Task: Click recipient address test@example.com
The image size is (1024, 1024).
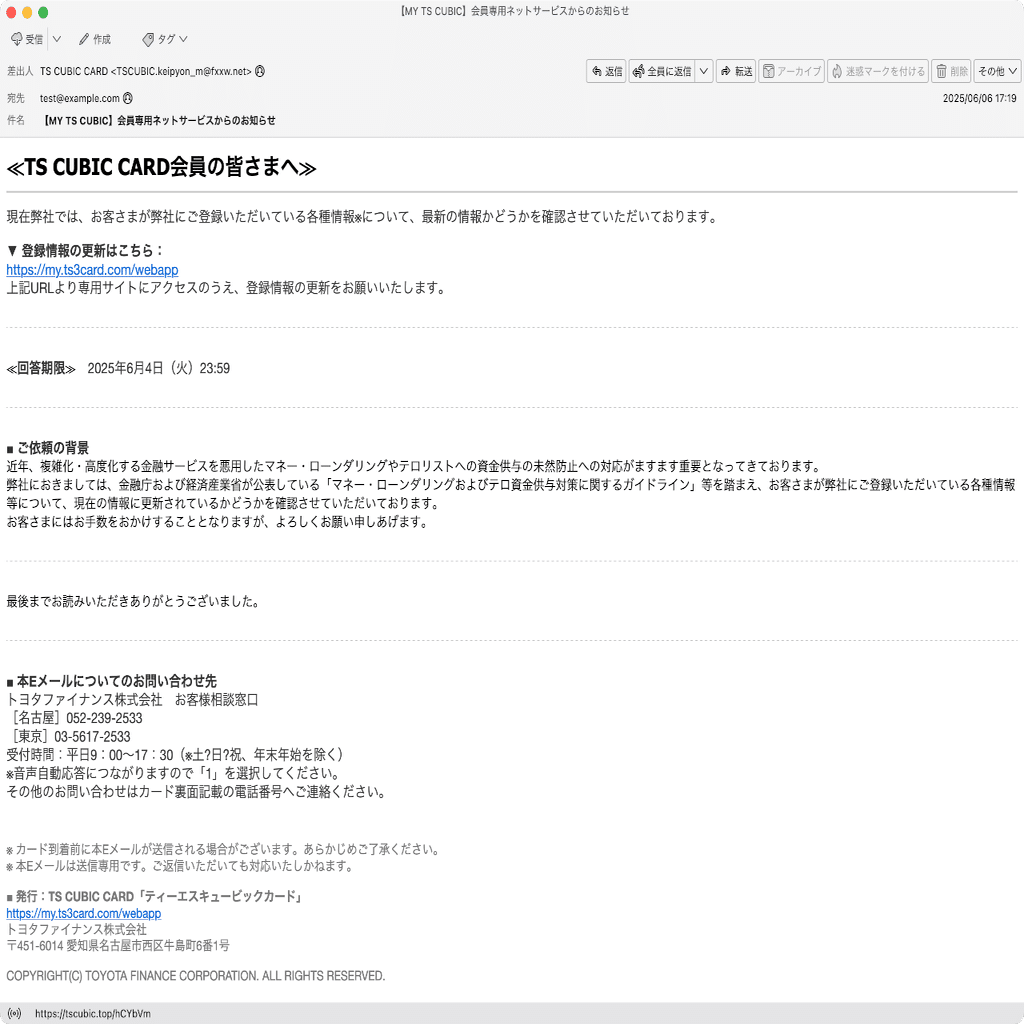Action: pos(80,98)
